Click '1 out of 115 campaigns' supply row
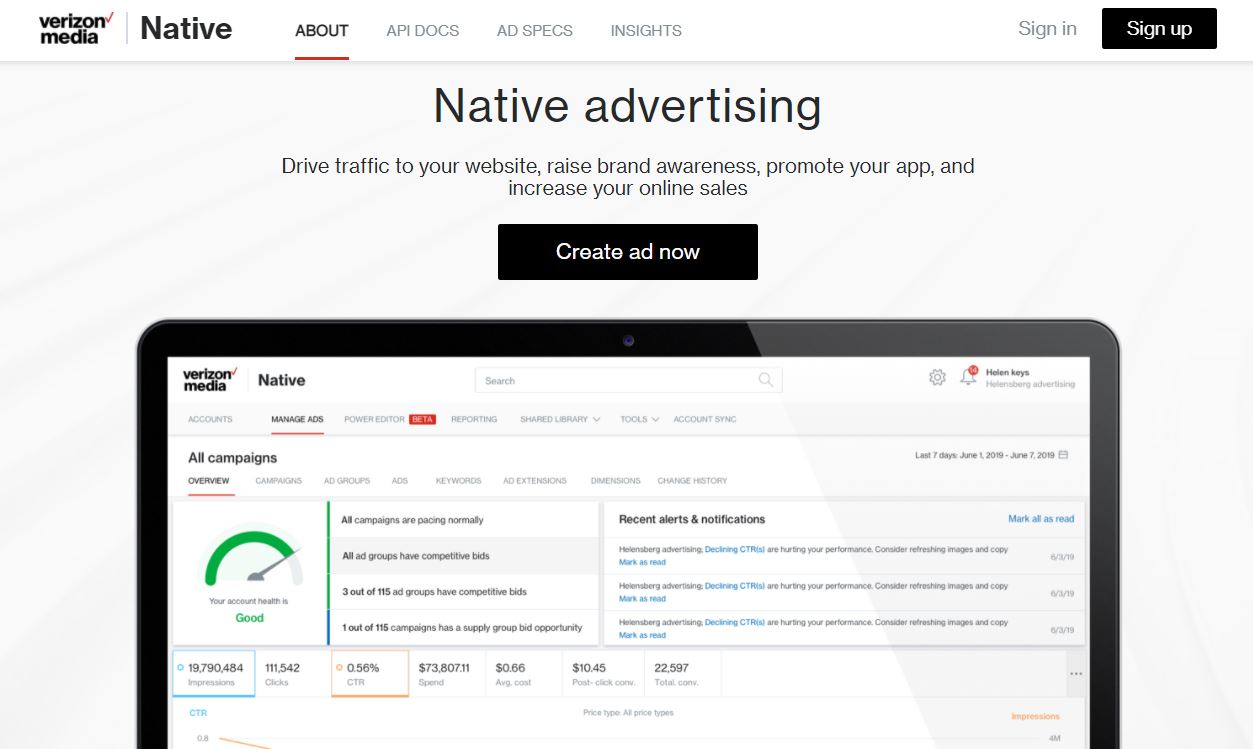The width and height of the screenshot is (1253, 749). 463,628
